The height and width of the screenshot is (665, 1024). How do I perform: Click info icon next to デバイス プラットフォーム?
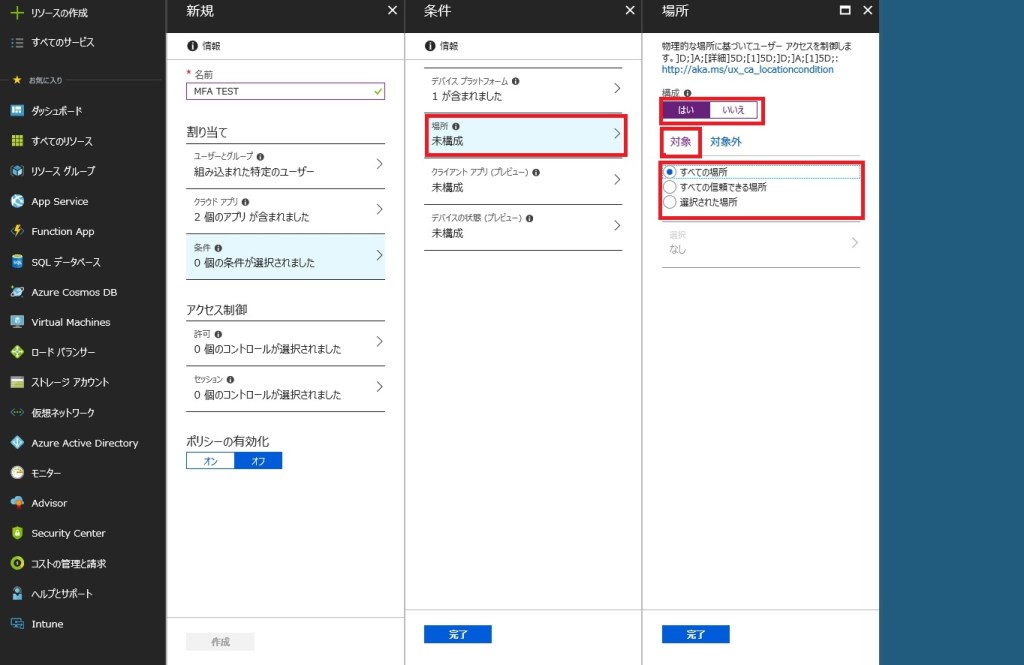(x=516, y=81)
